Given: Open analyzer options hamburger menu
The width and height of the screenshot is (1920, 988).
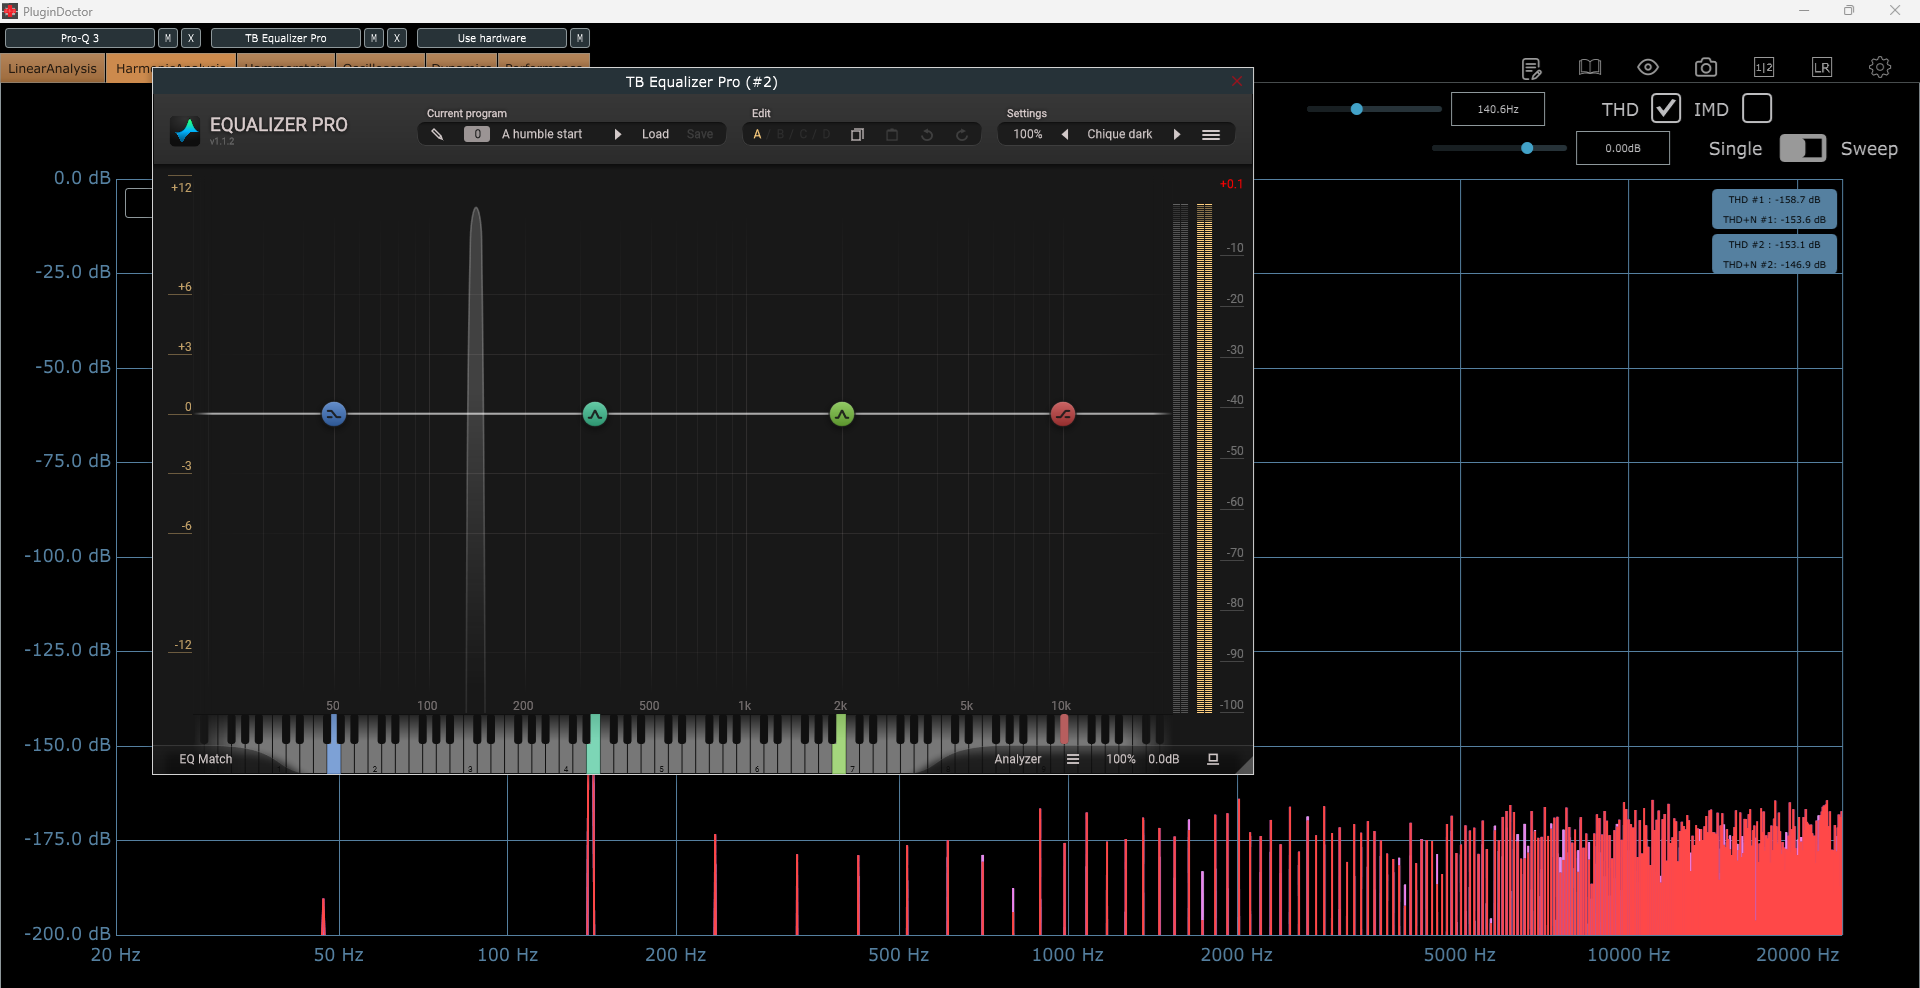Looking at the screenshot, I should (x=1073, y=759).
